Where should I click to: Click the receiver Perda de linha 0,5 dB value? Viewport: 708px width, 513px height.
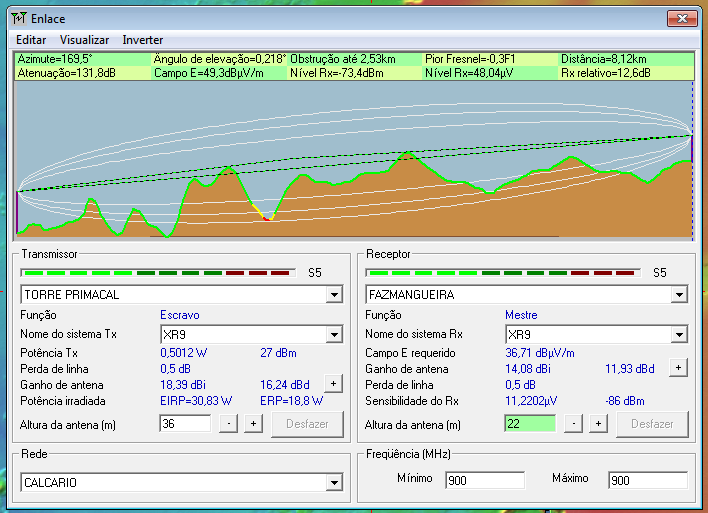(520, 385)
